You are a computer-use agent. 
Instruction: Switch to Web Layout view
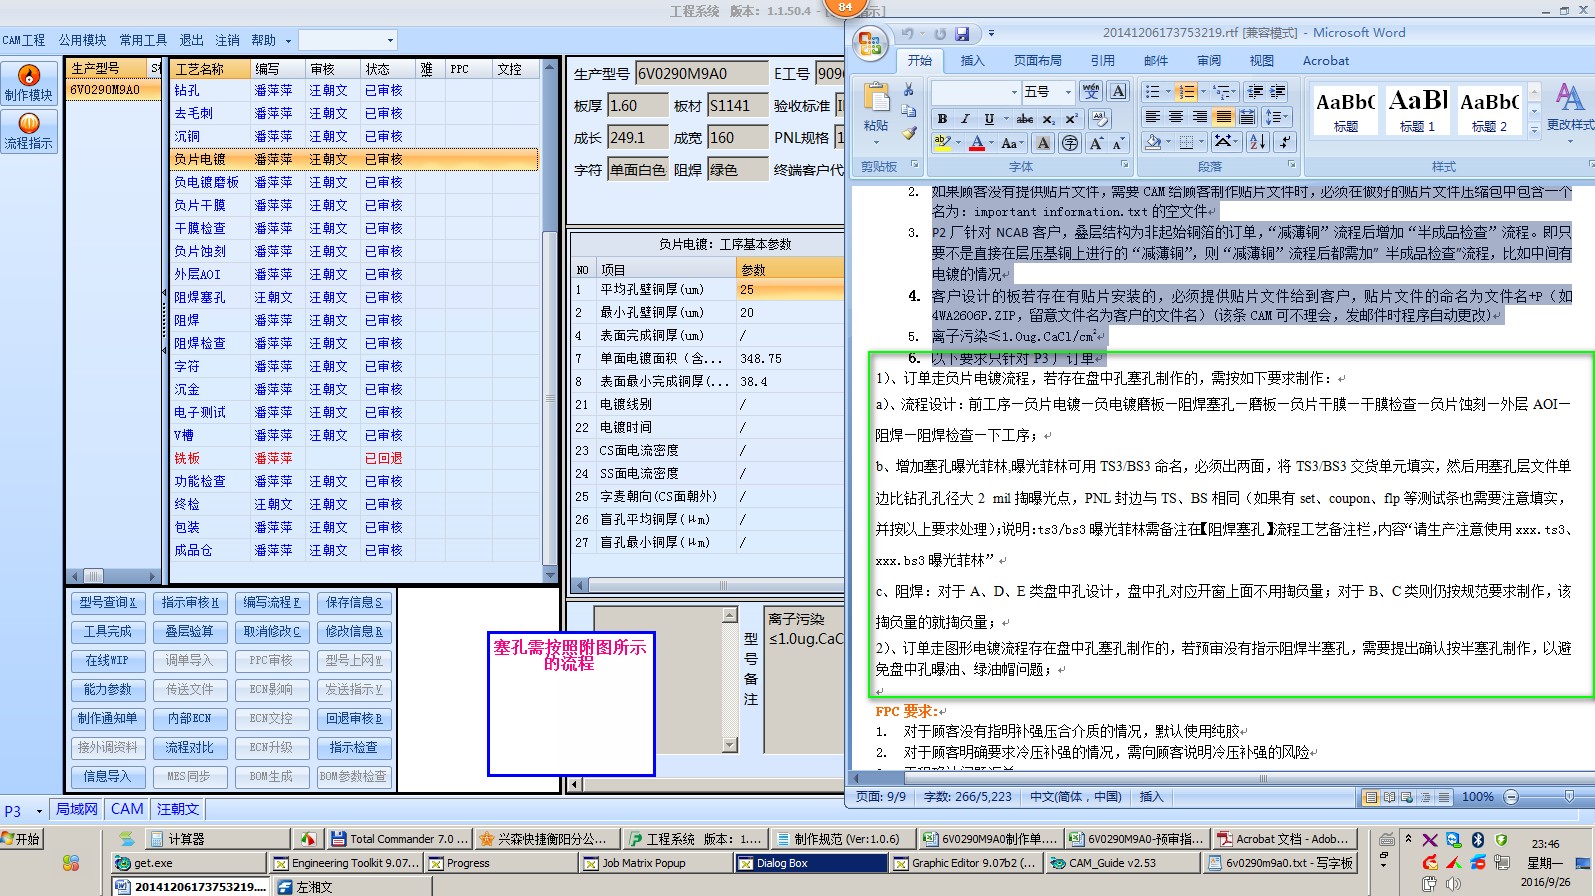point(1407,797)
